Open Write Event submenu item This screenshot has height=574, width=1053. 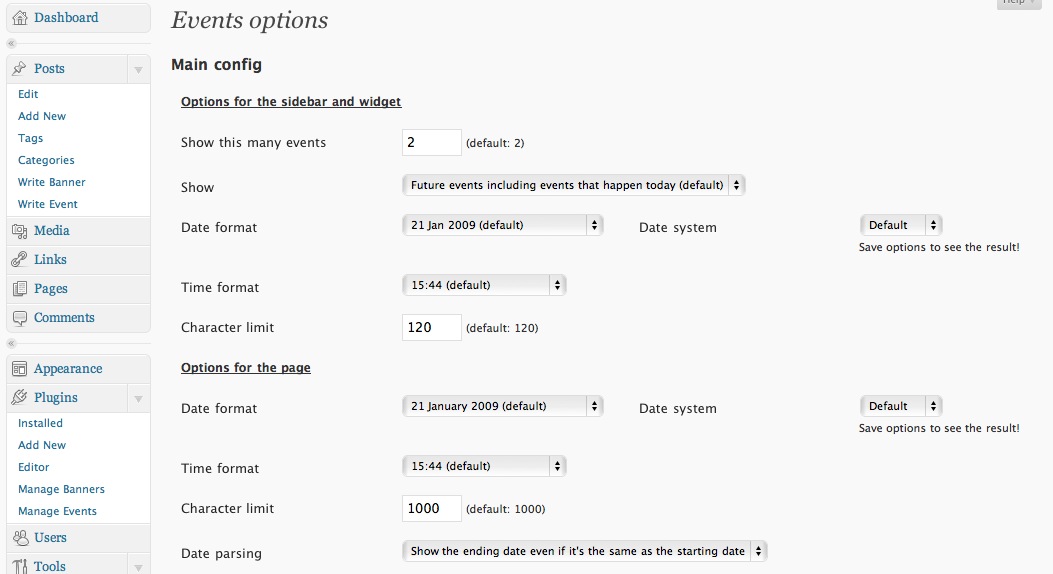[x=48, y=204]
